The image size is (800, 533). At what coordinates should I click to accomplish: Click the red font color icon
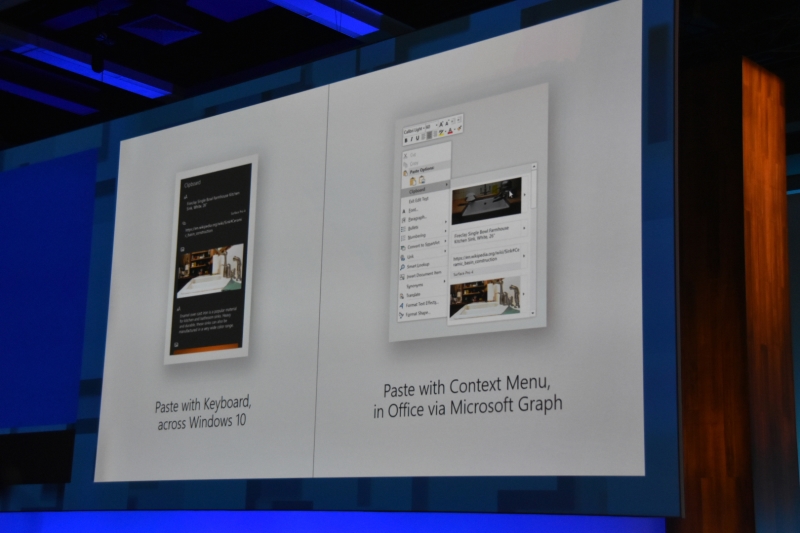(x=450, y=131)
